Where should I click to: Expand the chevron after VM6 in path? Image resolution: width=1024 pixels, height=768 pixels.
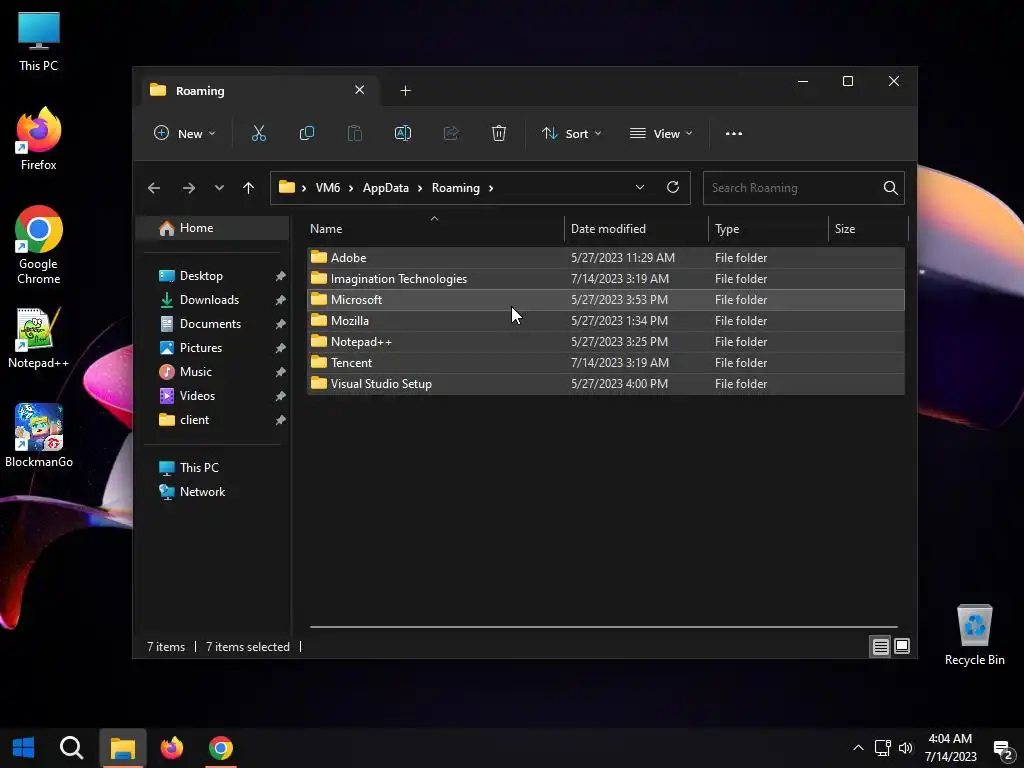point(351,188)
